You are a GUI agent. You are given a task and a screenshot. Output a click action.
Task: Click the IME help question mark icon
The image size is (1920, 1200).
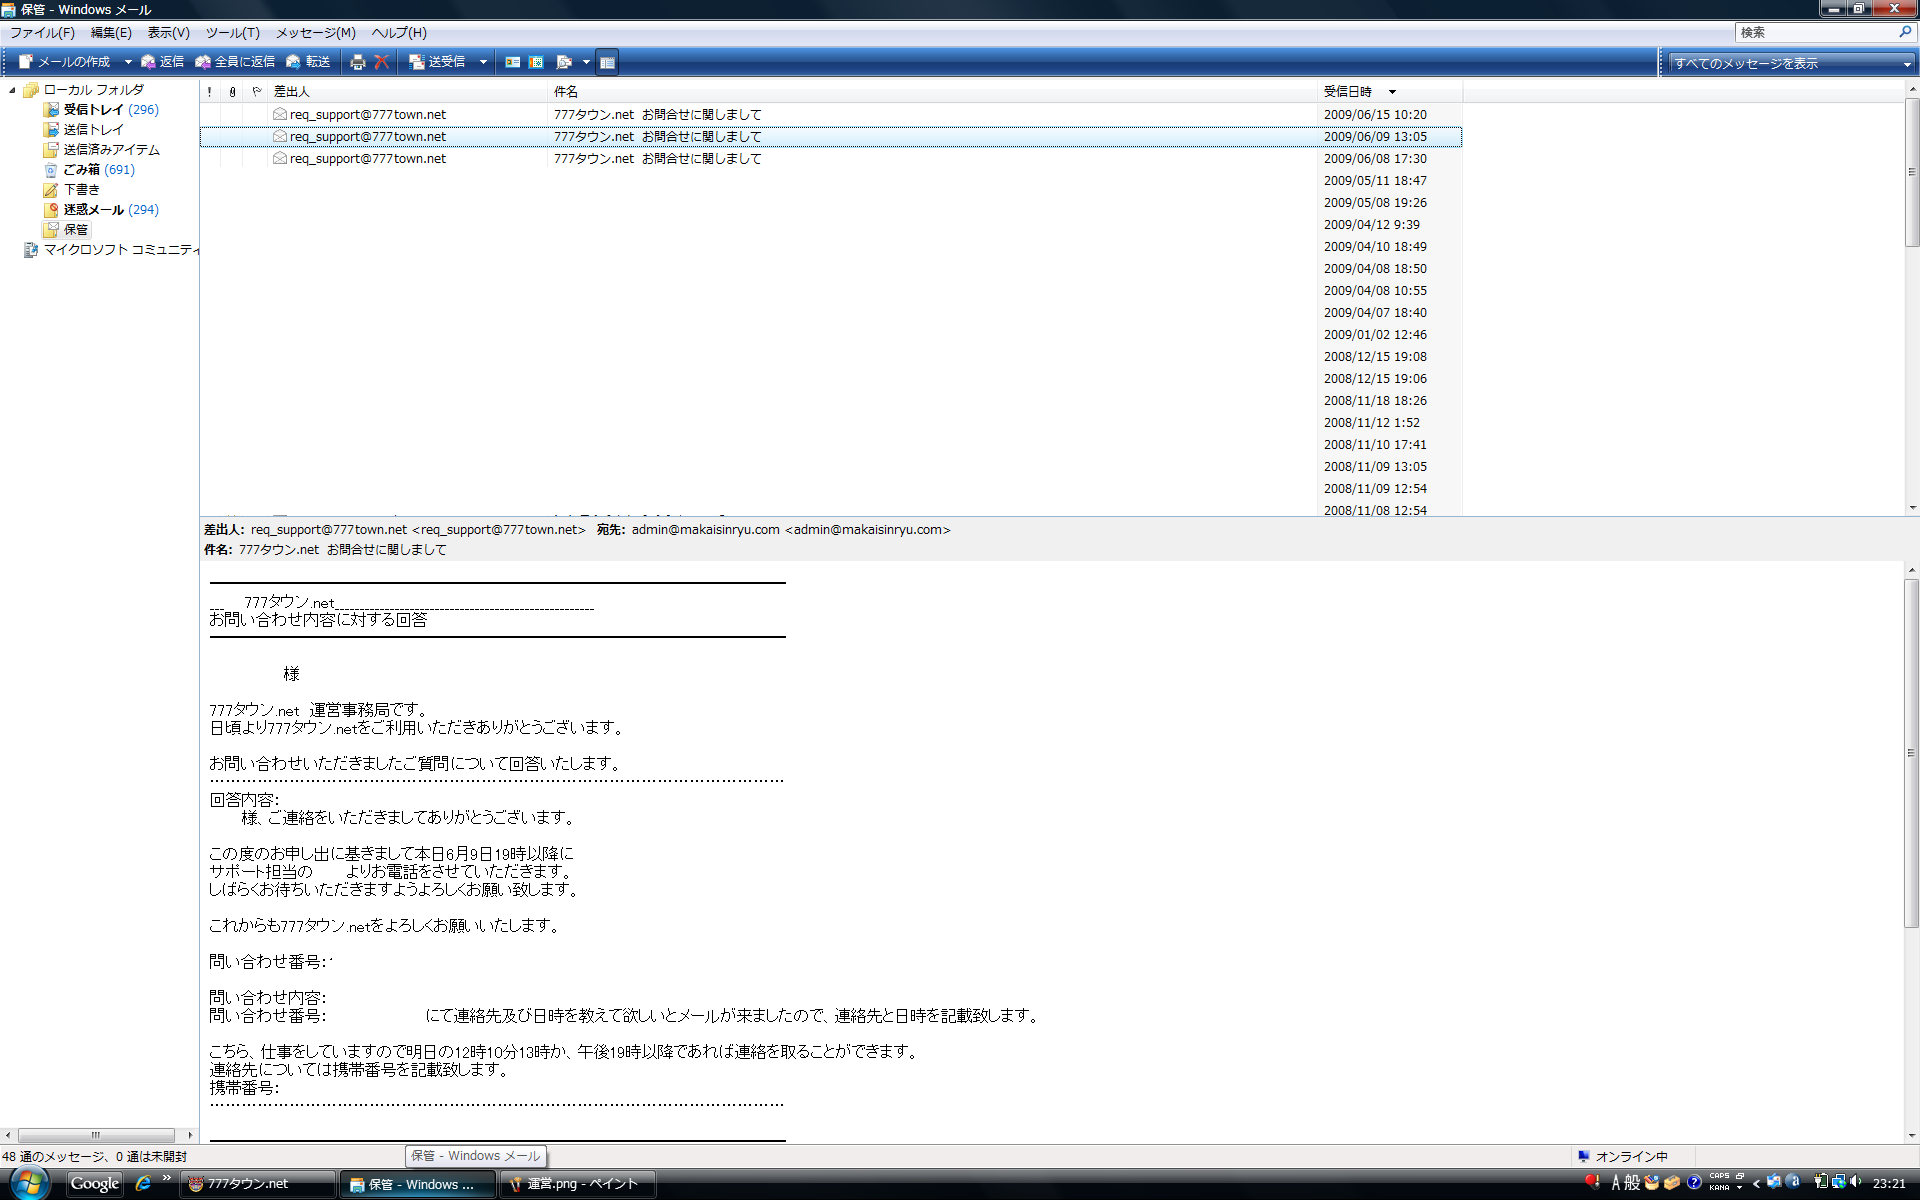coord(1694,1183)
